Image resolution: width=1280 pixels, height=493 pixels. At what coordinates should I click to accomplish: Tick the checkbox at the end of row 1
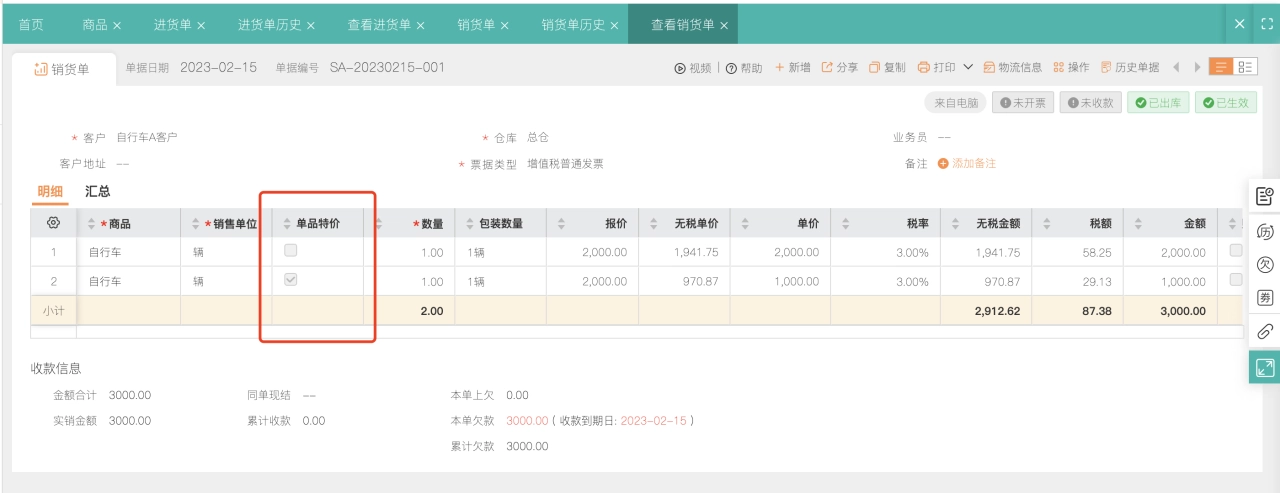pyautogui.click(x=1236, y=251)
